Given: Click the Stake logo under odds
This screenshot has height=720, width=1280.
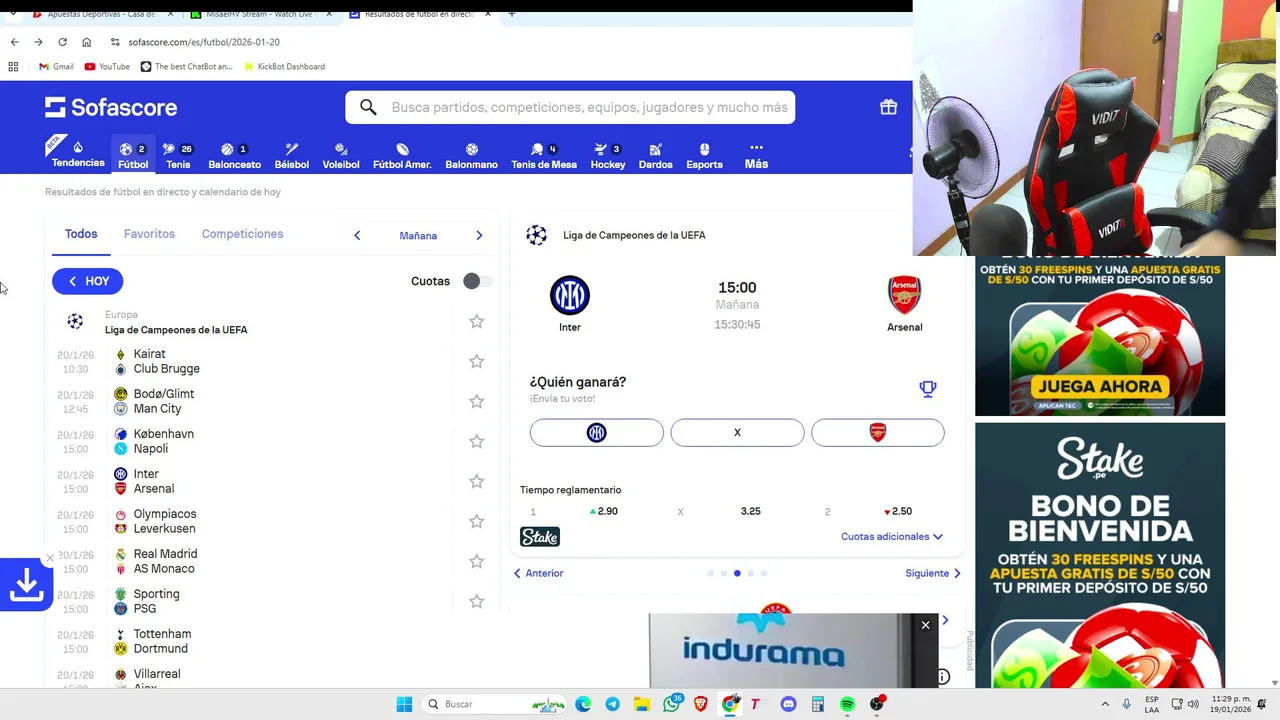Looking at the screenshot, I should click(540, 537).
